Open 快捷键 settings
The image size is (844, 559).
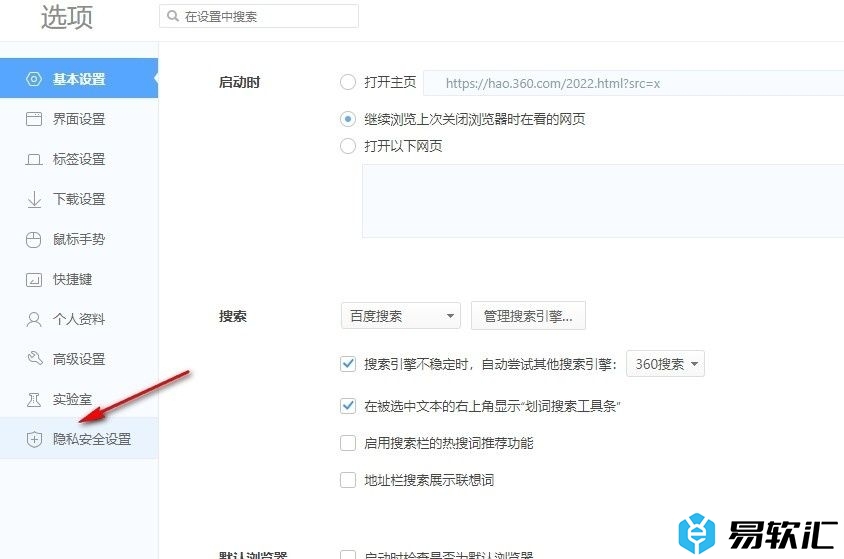(x=79, y=279)
